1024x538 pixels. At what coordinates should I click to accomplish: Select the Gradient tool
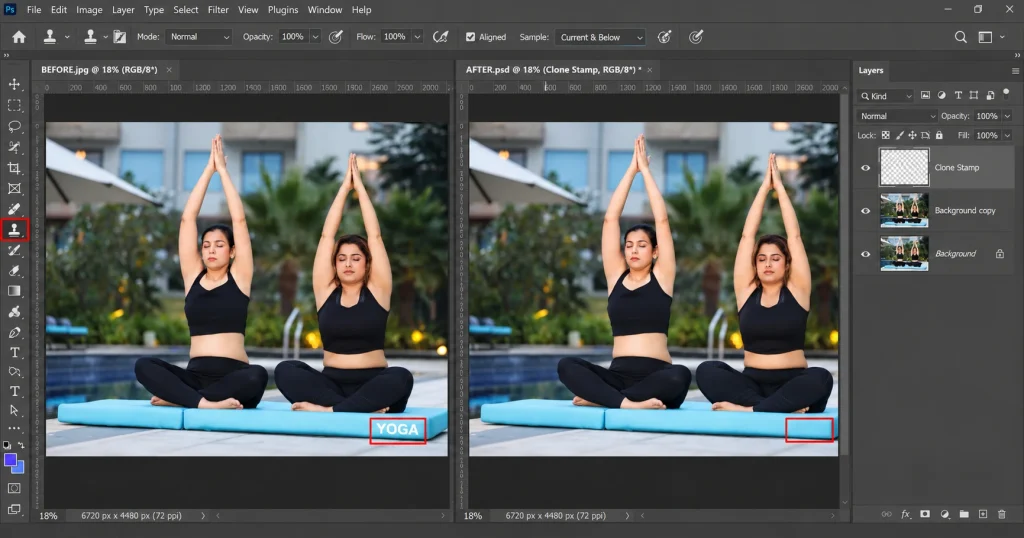point(14,291)
